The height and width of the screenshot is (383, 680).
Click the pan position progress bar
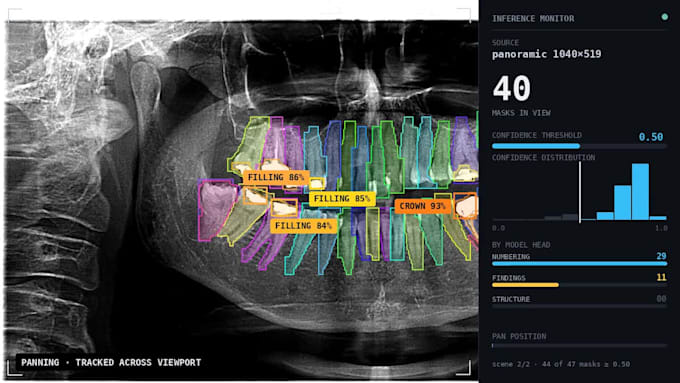[x=579, y=346]
